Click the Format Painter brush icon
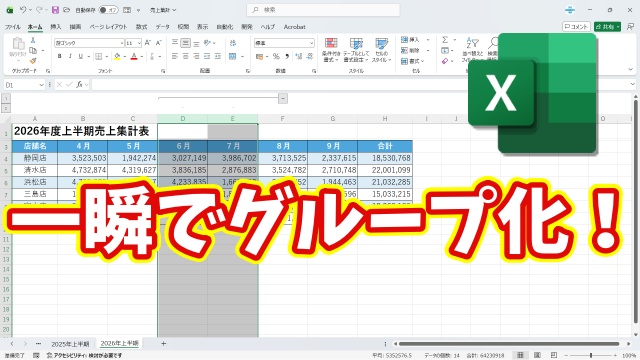Image resolution: width=640 pixels, height=360 pixels. pos(33,61)
